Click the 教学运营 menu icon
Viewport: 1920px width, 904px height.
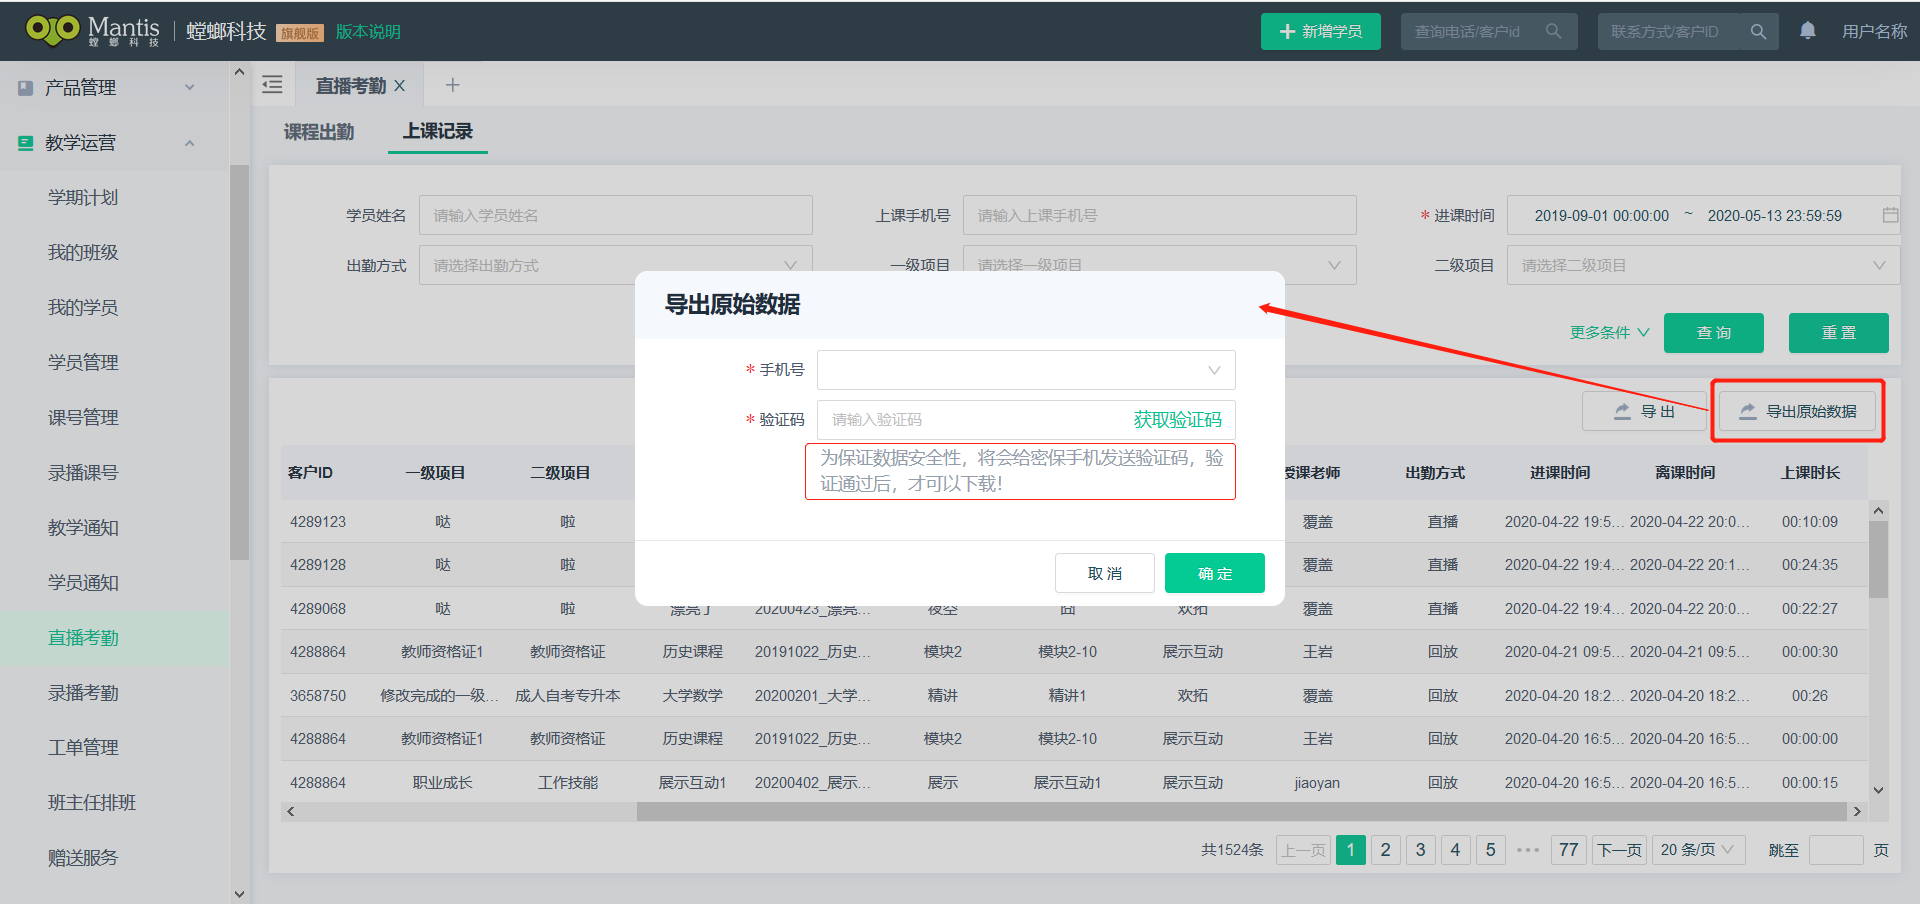(x=26, y=143)
